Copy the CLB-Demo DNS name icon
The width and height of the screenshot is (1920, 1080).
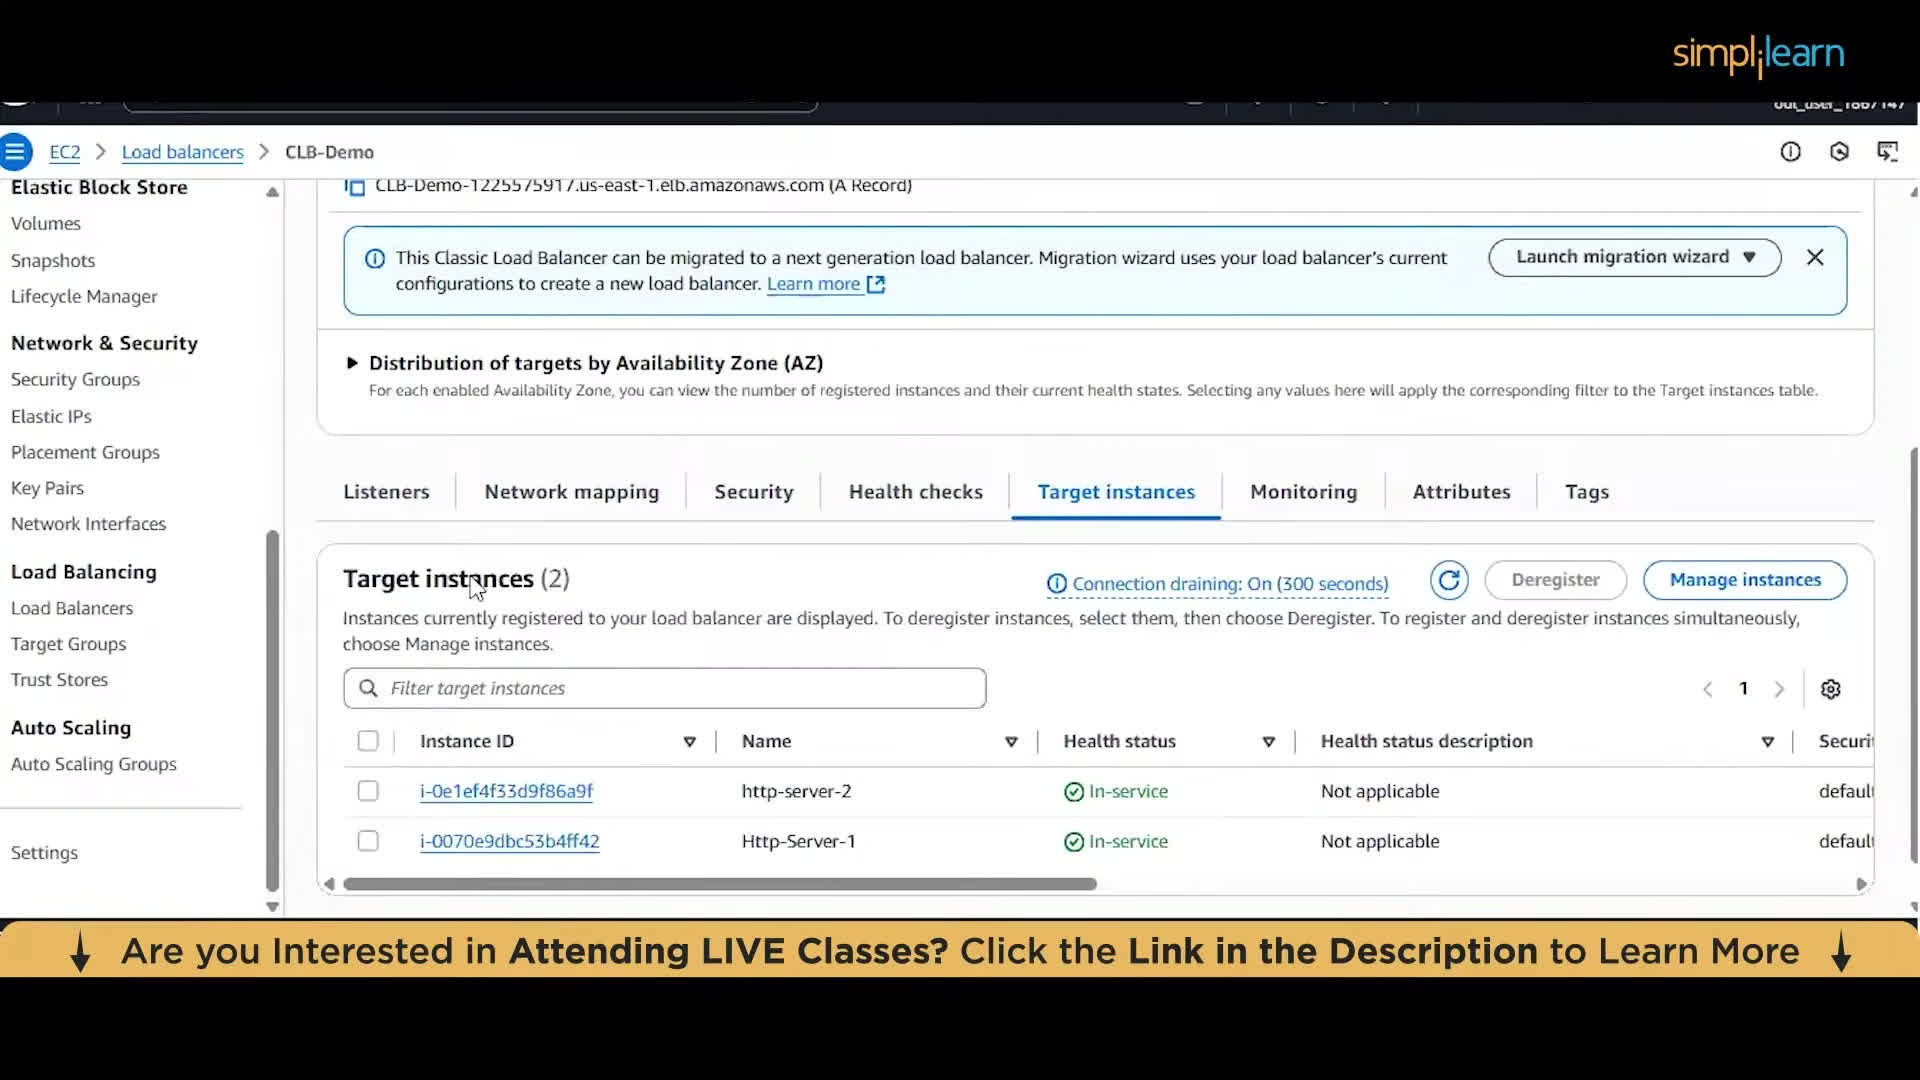354,186
